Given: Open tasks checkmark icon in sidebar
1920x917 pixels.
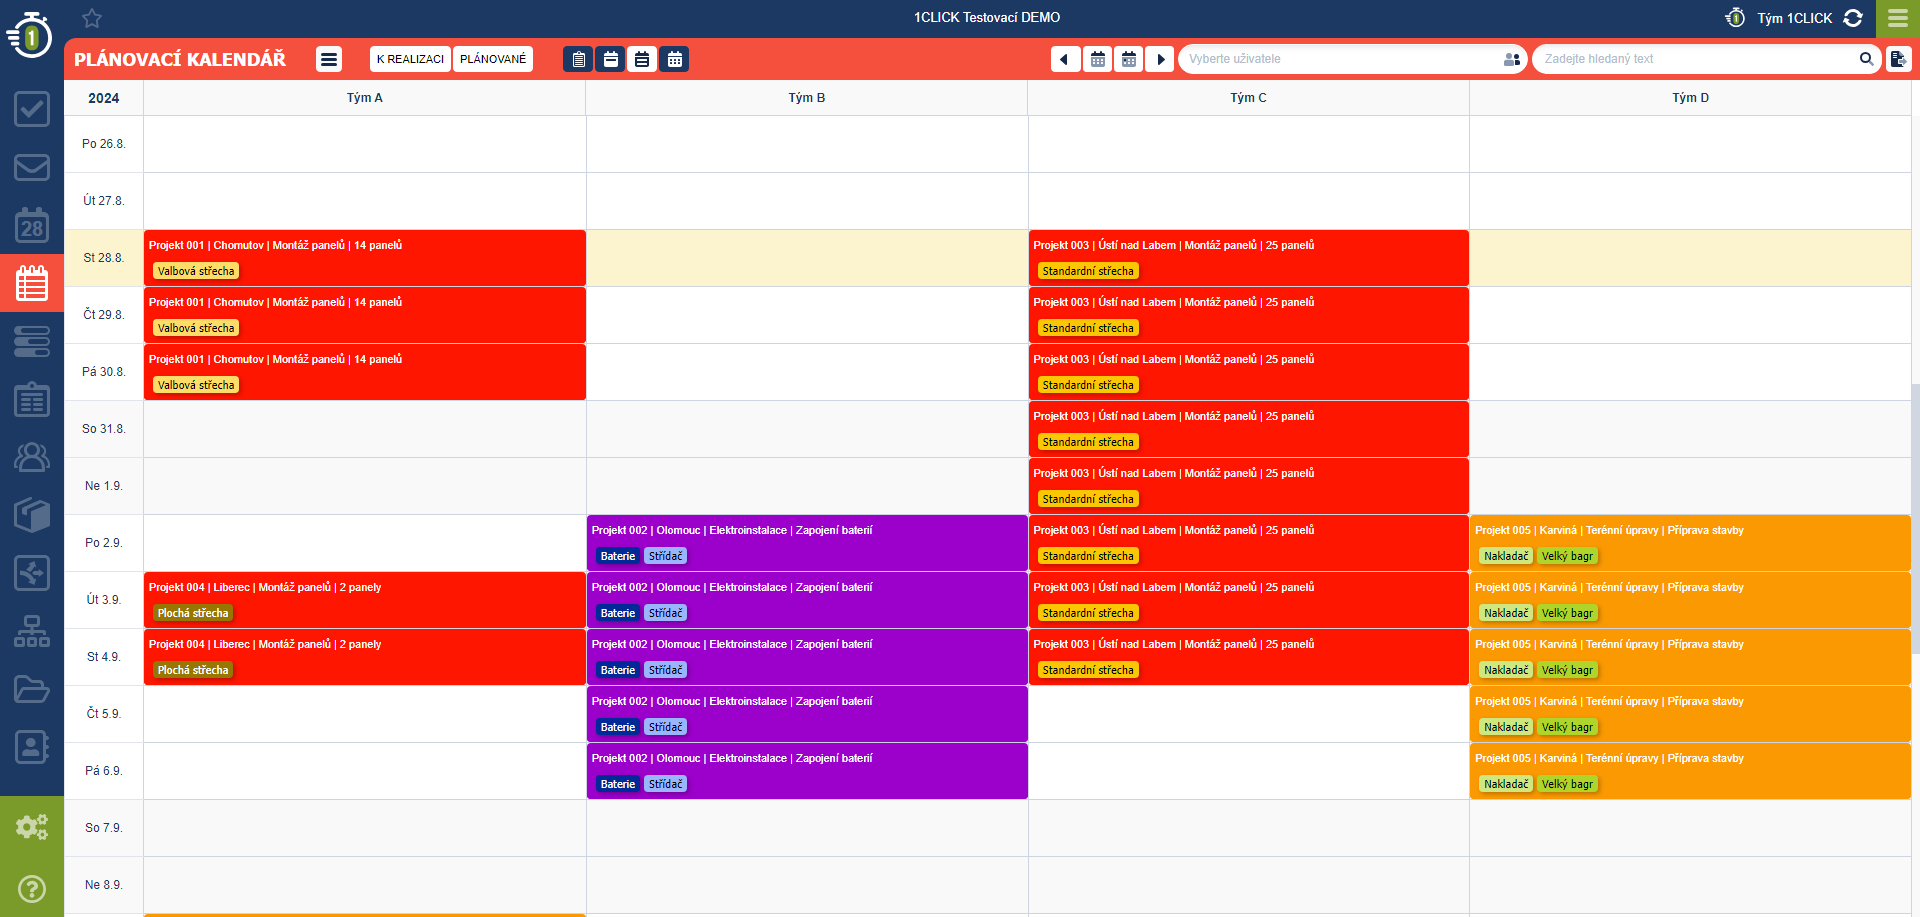Looking at the screenshot, I should [x=32, y=108].
